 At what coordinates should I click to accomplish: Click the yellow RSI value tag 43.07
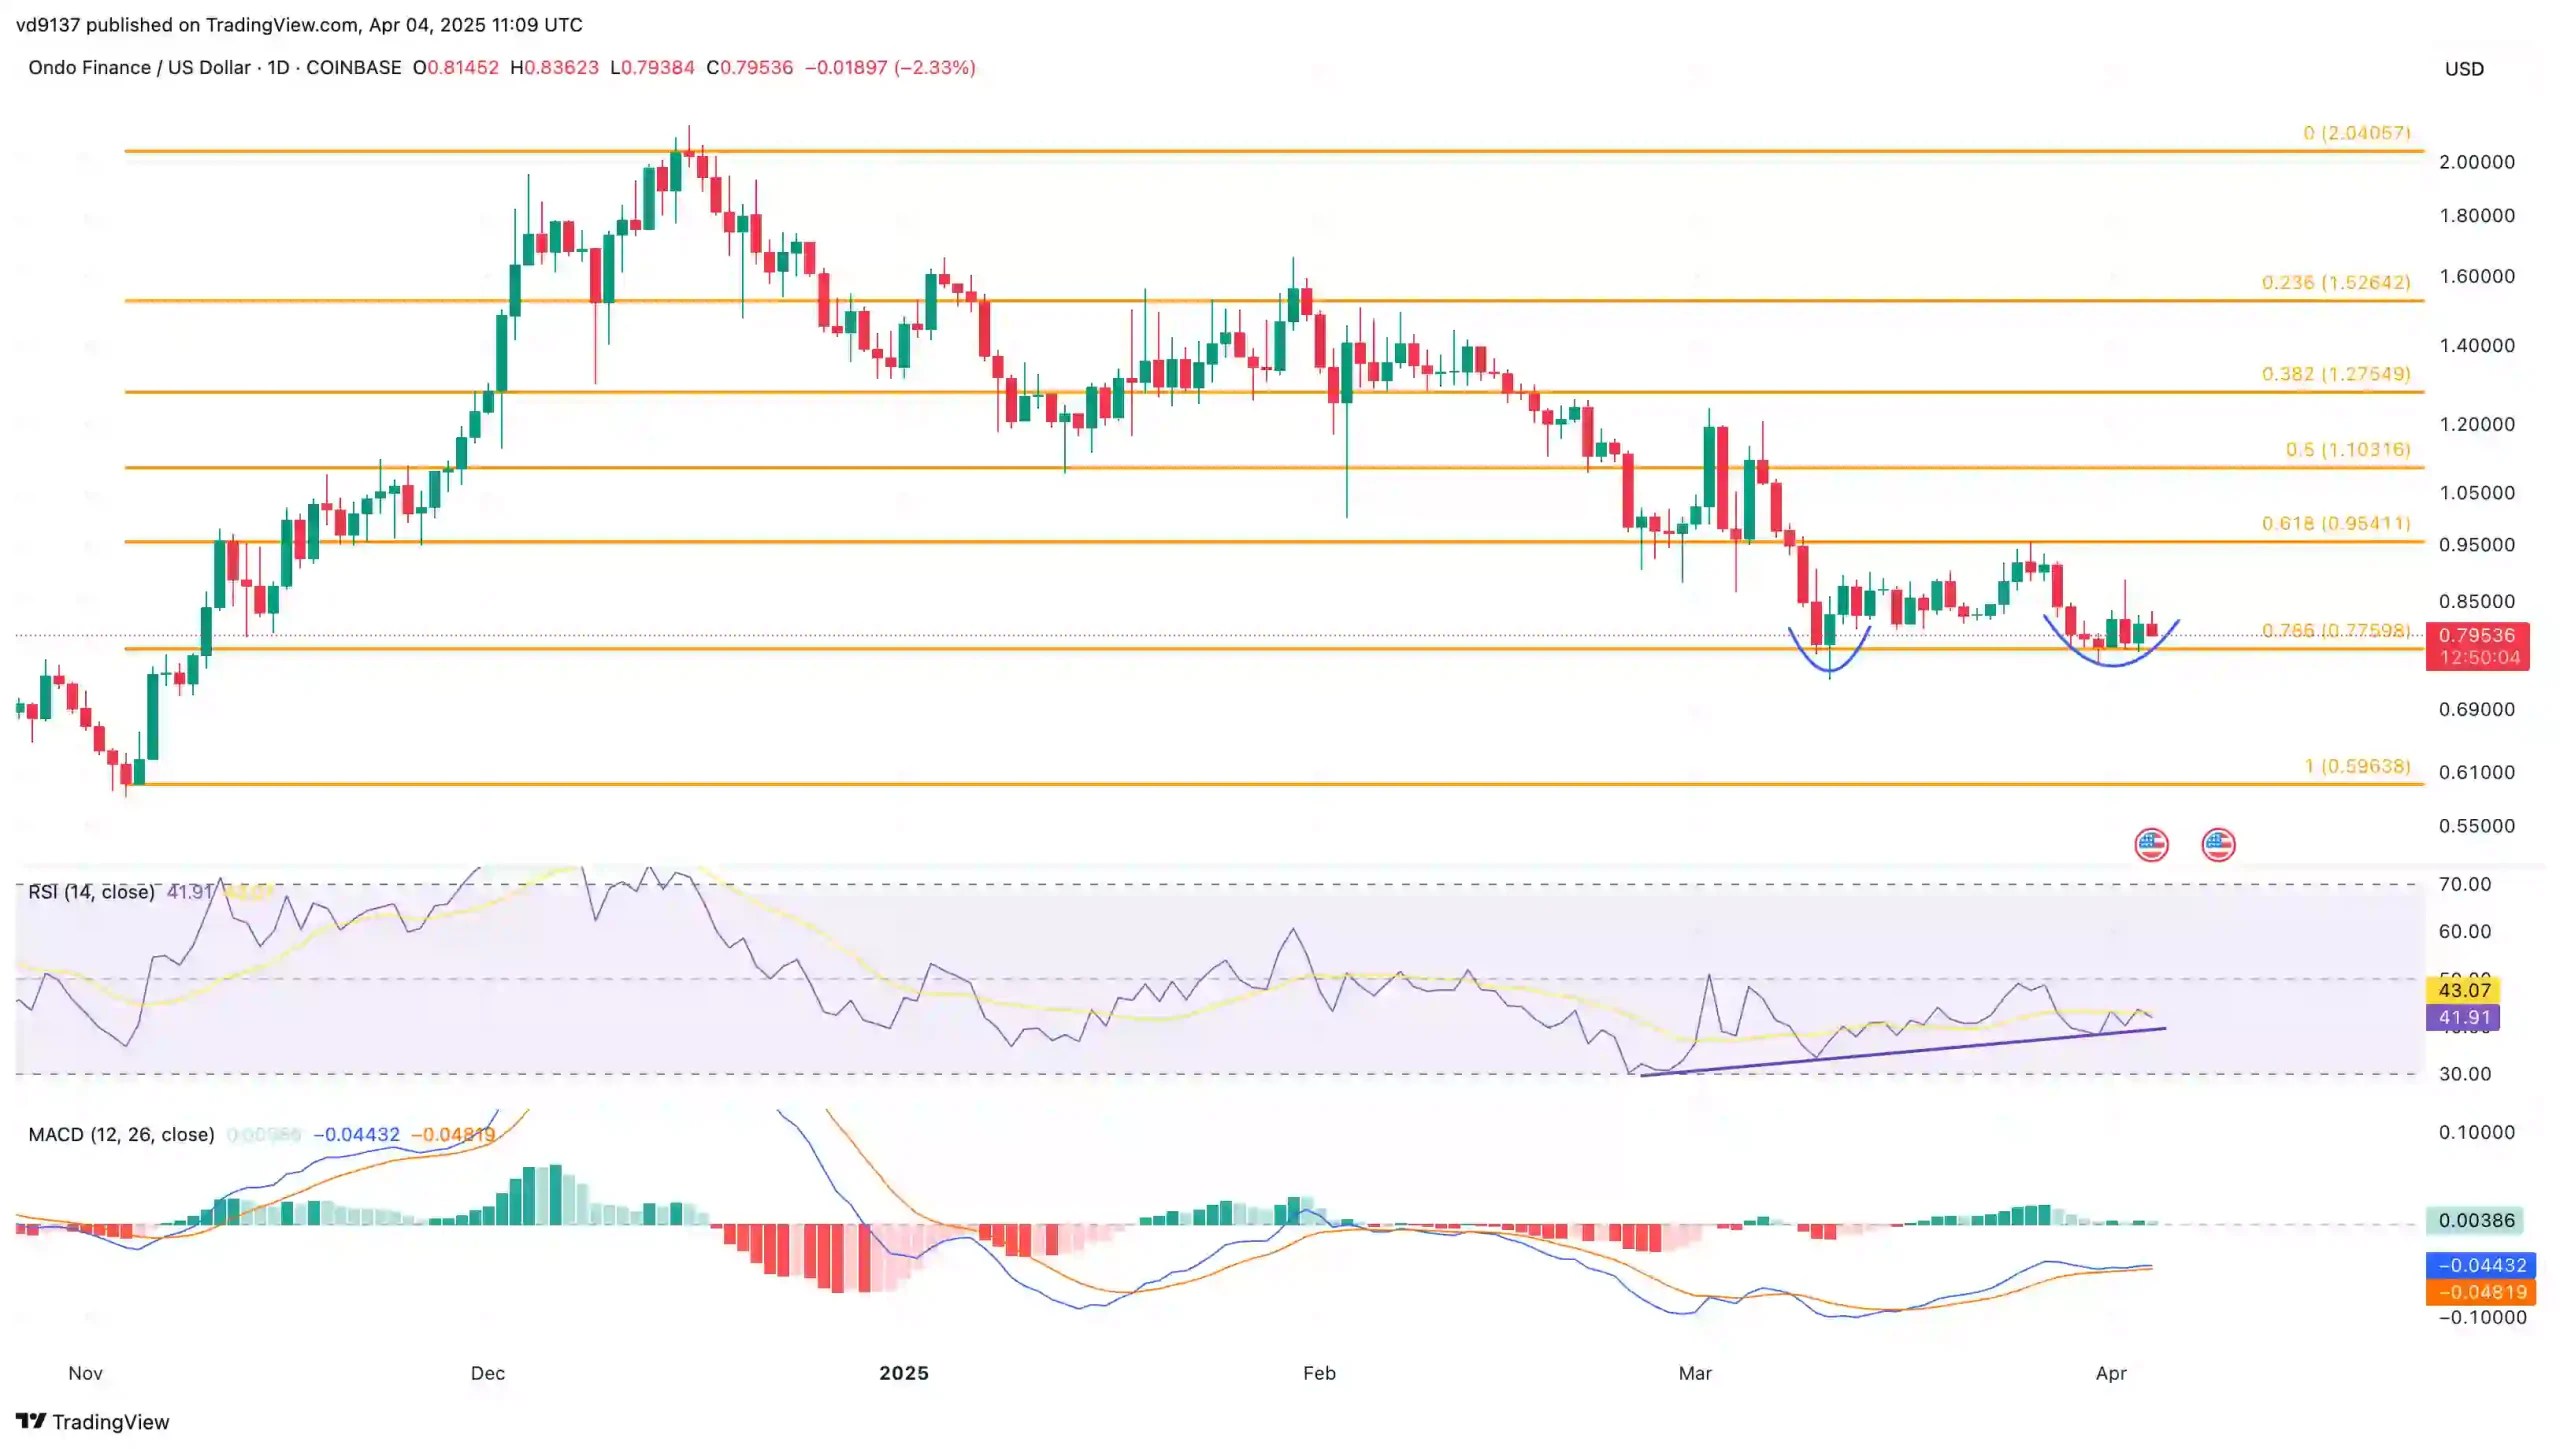[2463, 990]
